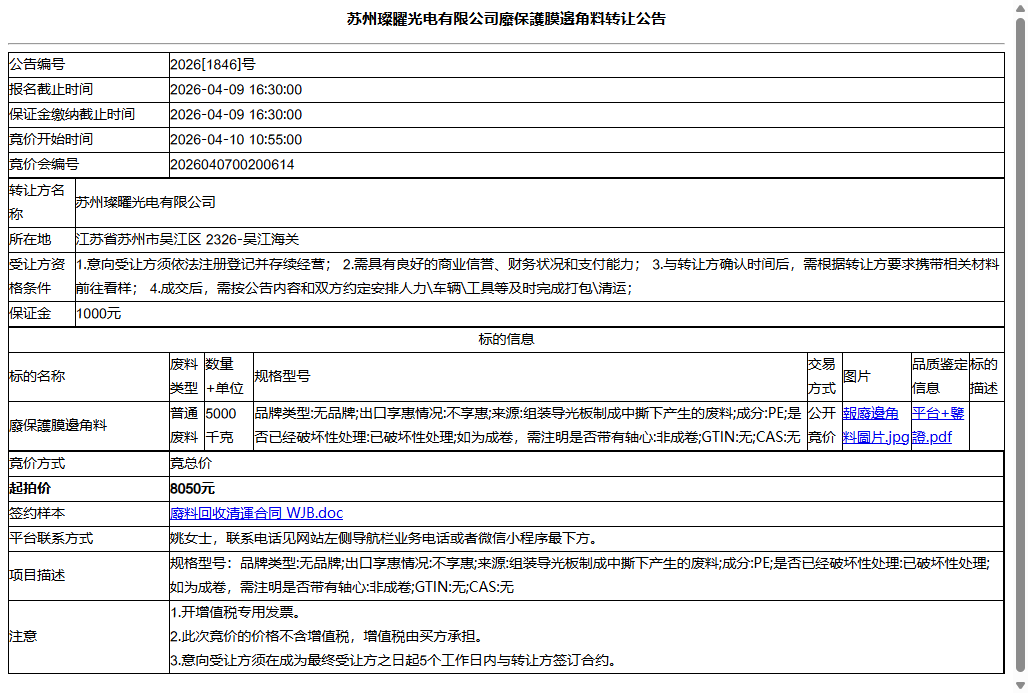This screenshot has width=1028, height=693.
Task: Select trade method 公开竞价 cell
Action: point(824,425)
